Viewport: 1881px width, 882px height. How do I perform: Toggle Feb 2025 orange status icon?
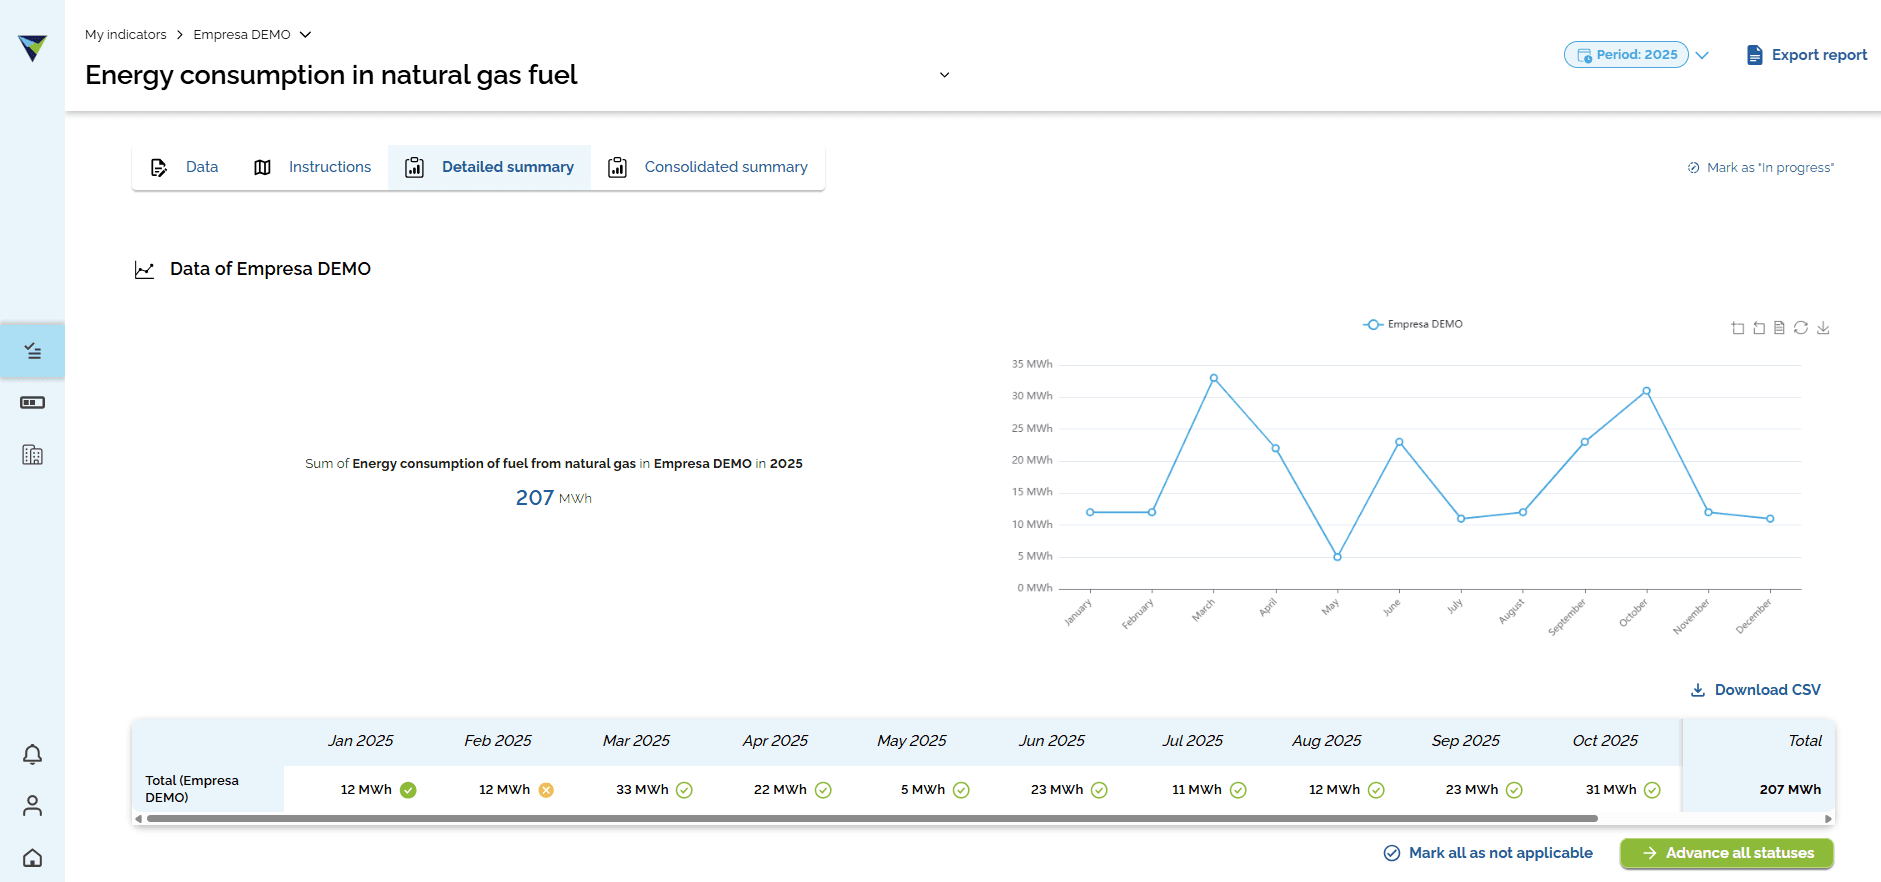coord(546,790)
